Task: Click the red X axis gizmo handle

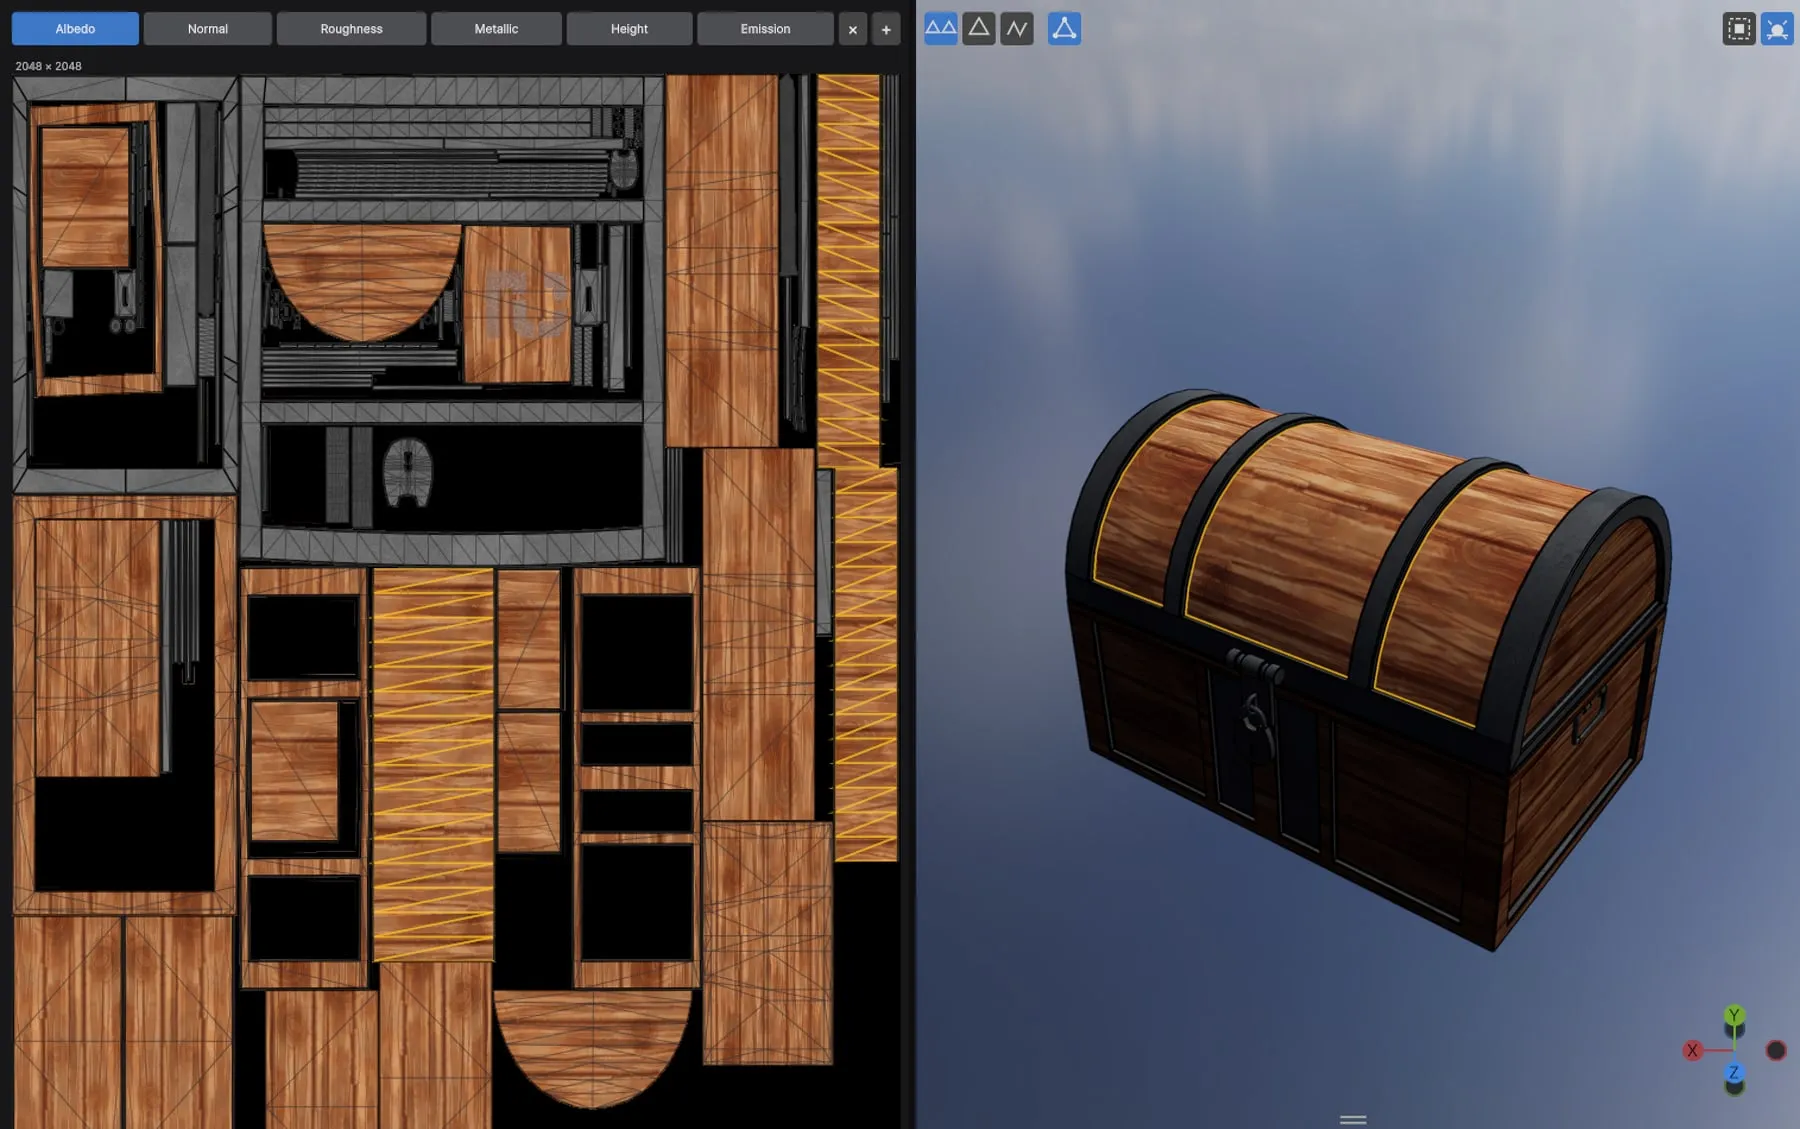Action: point(1692,1050)
